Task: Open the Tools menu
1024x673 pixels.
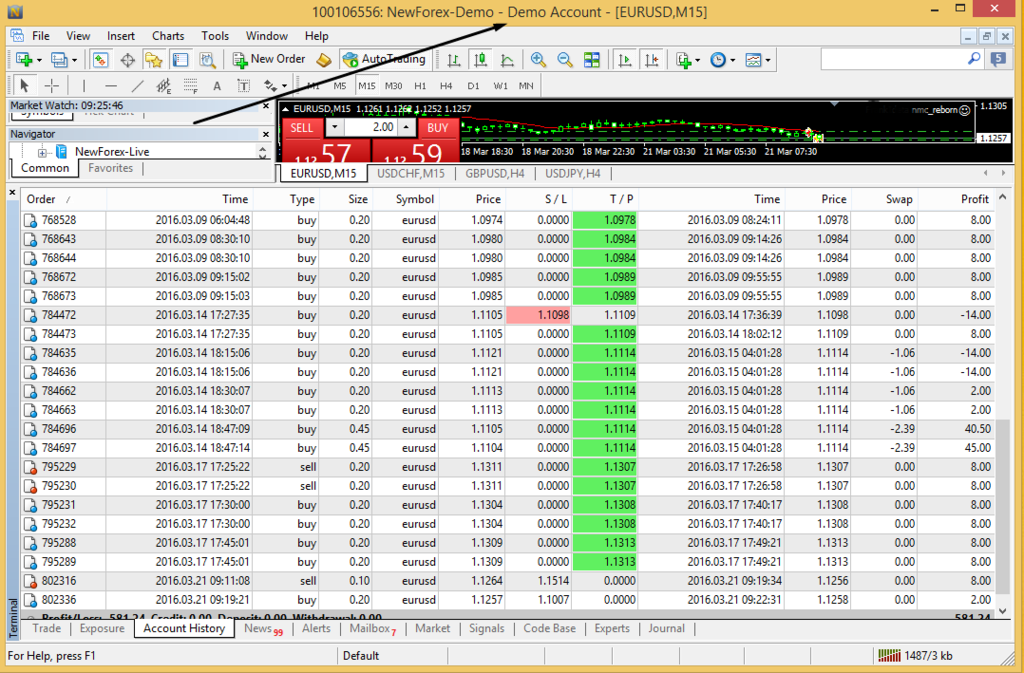Action: 215,36
